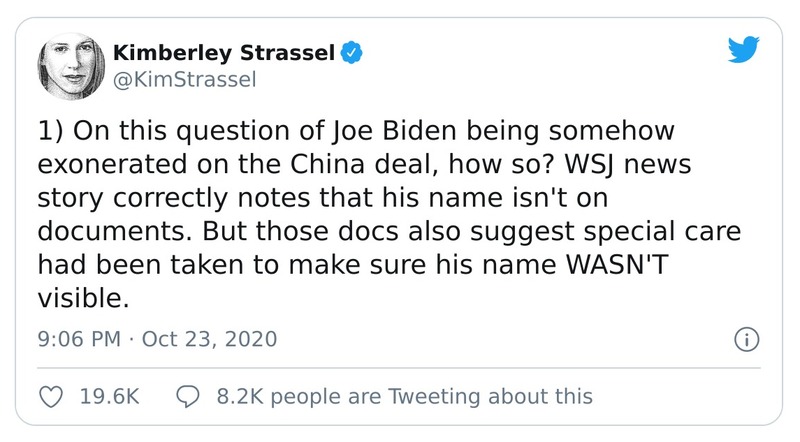Open the info circle icon
The image size is (800, 442).
coord(743,338)
